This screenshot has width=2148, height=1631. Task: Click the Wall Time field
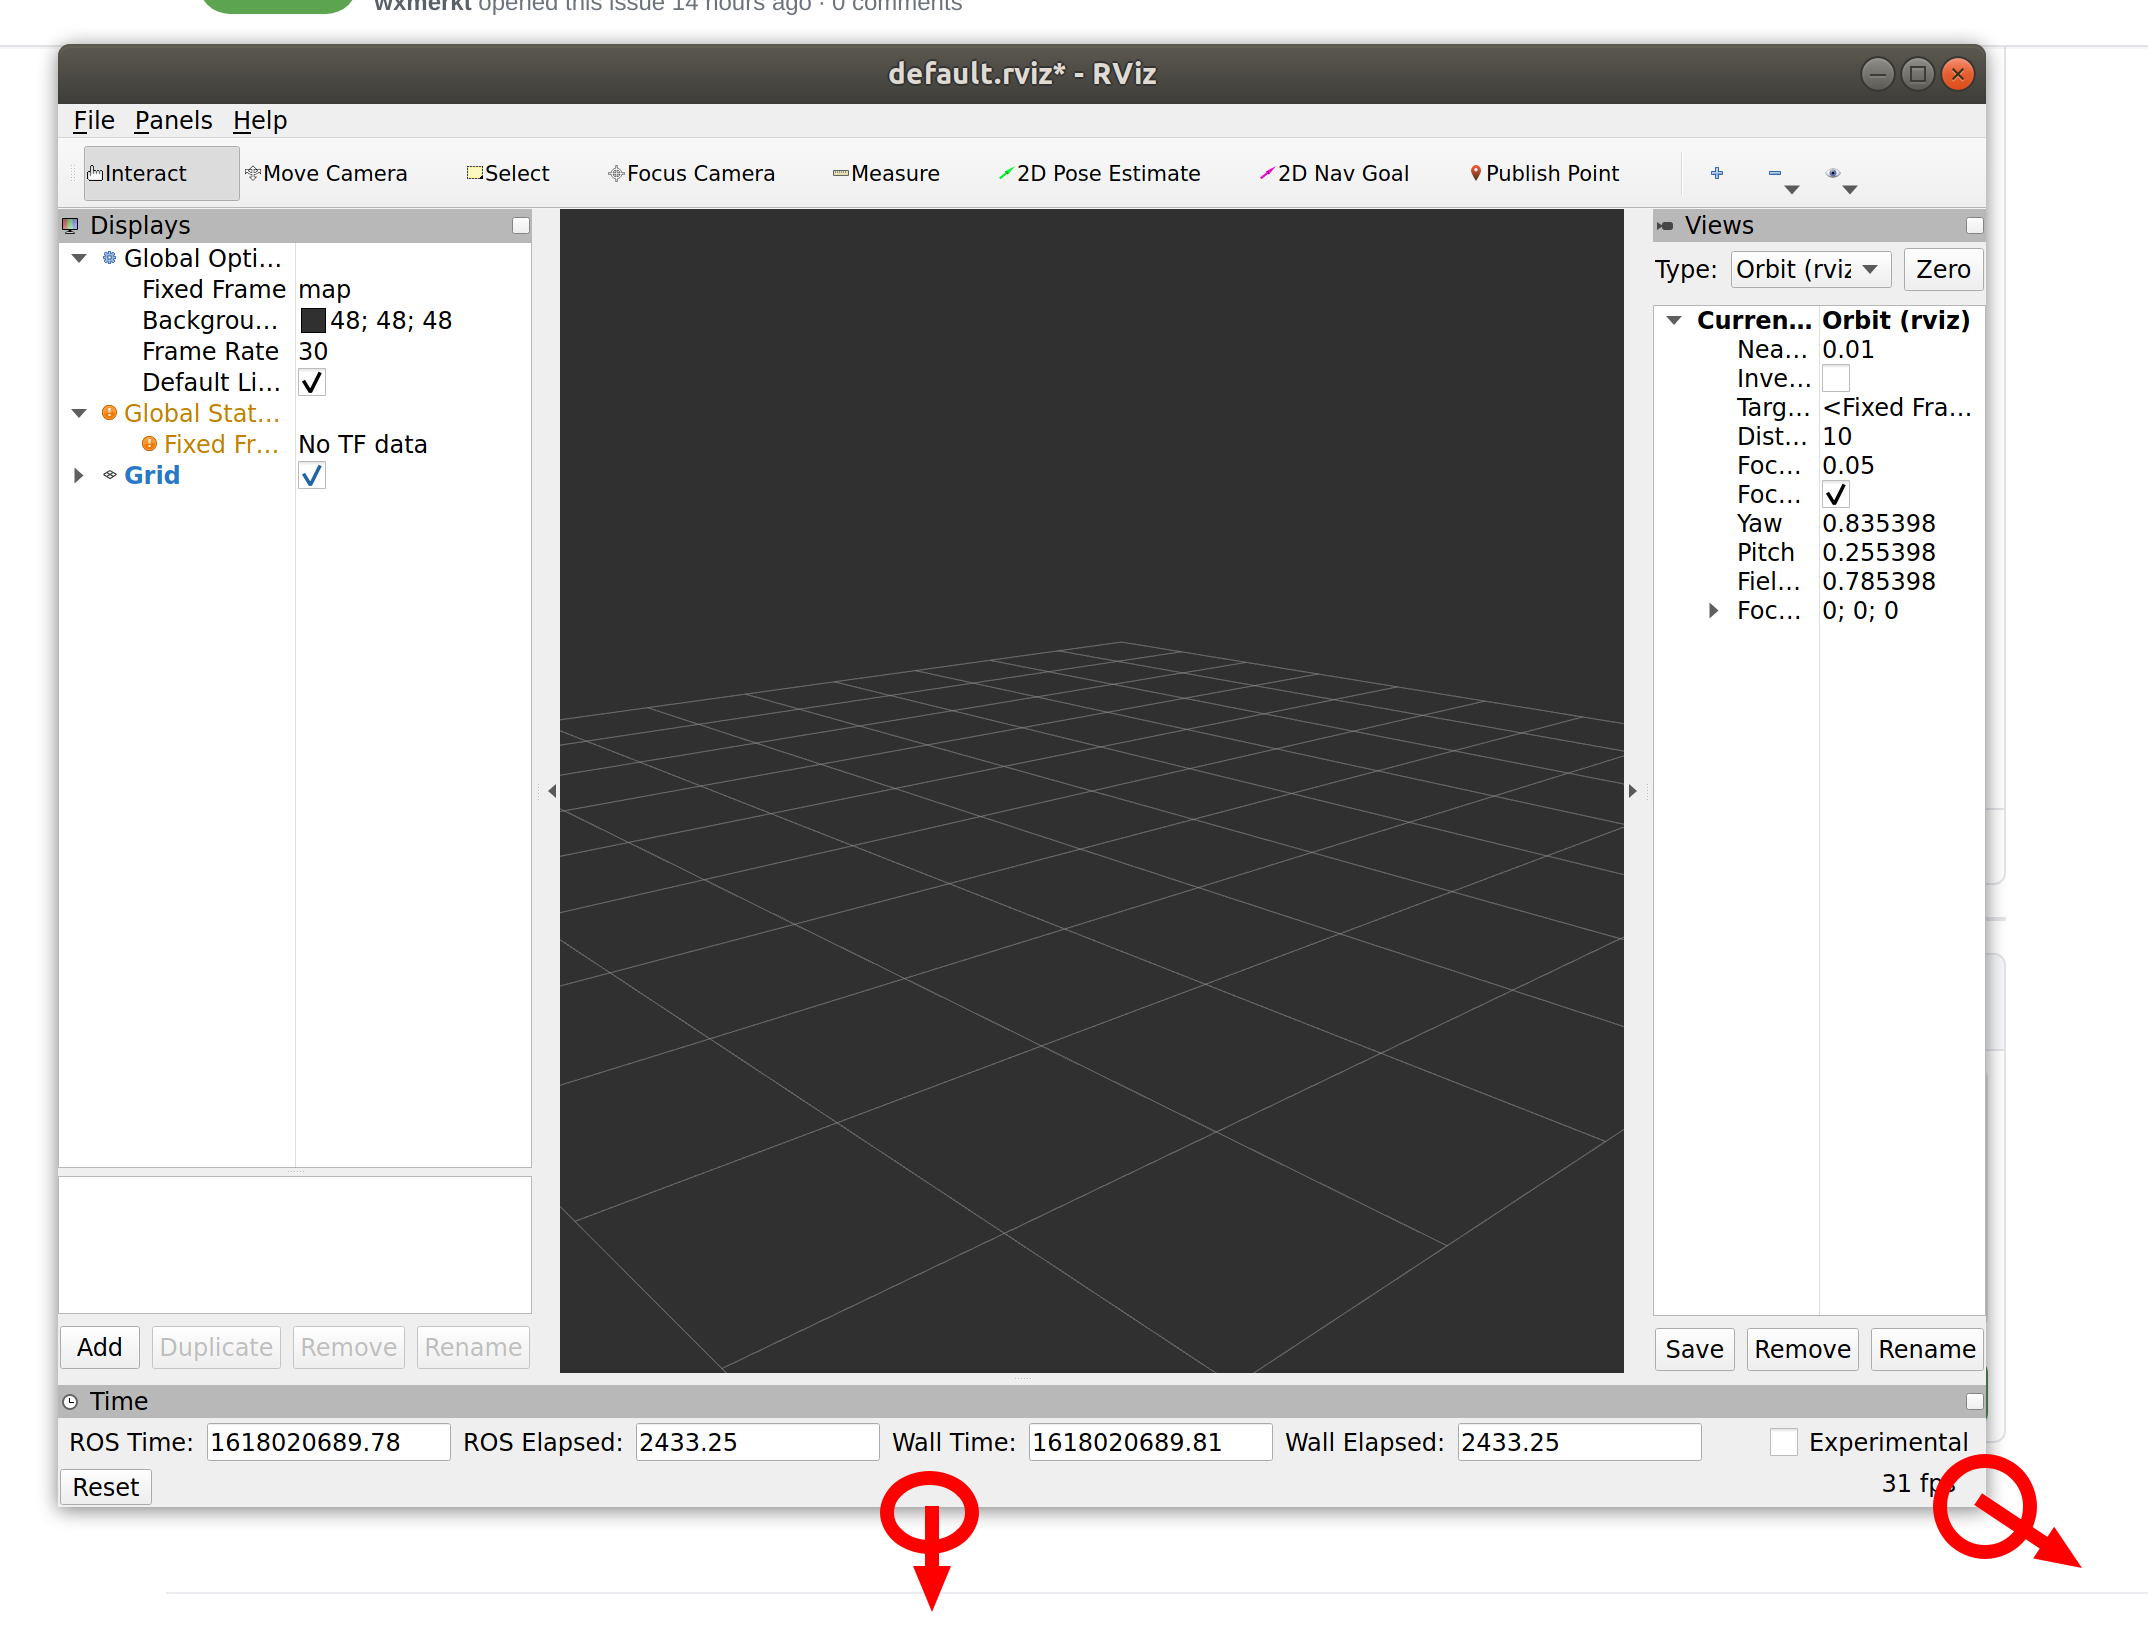pos(1150,1442)
